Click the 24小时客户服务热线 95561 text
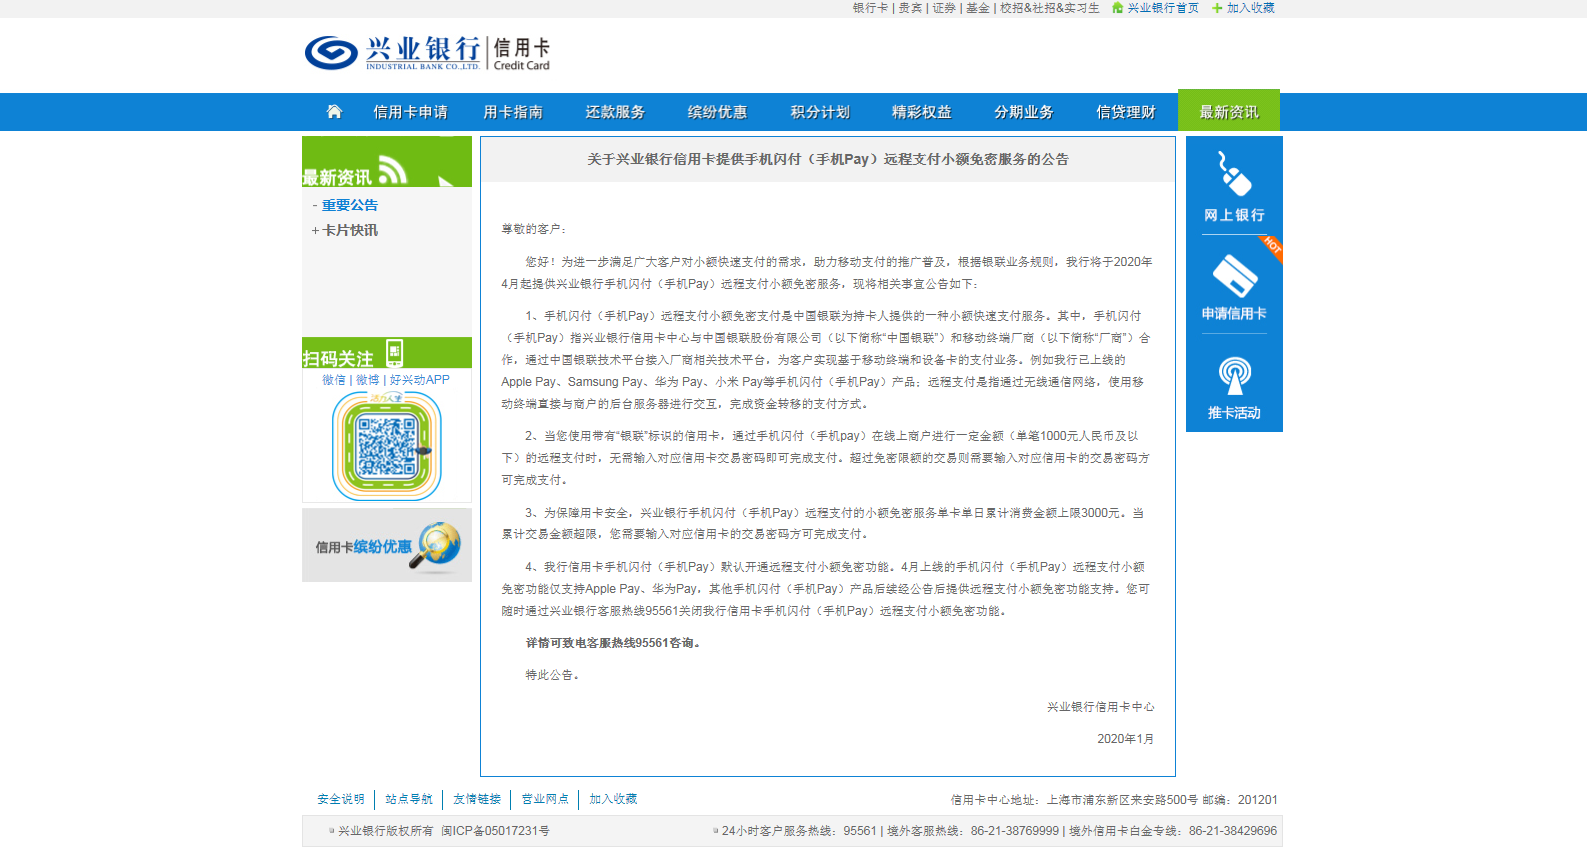The width and height of the screenshot is (1587, 861). click(x=799, y=831)
